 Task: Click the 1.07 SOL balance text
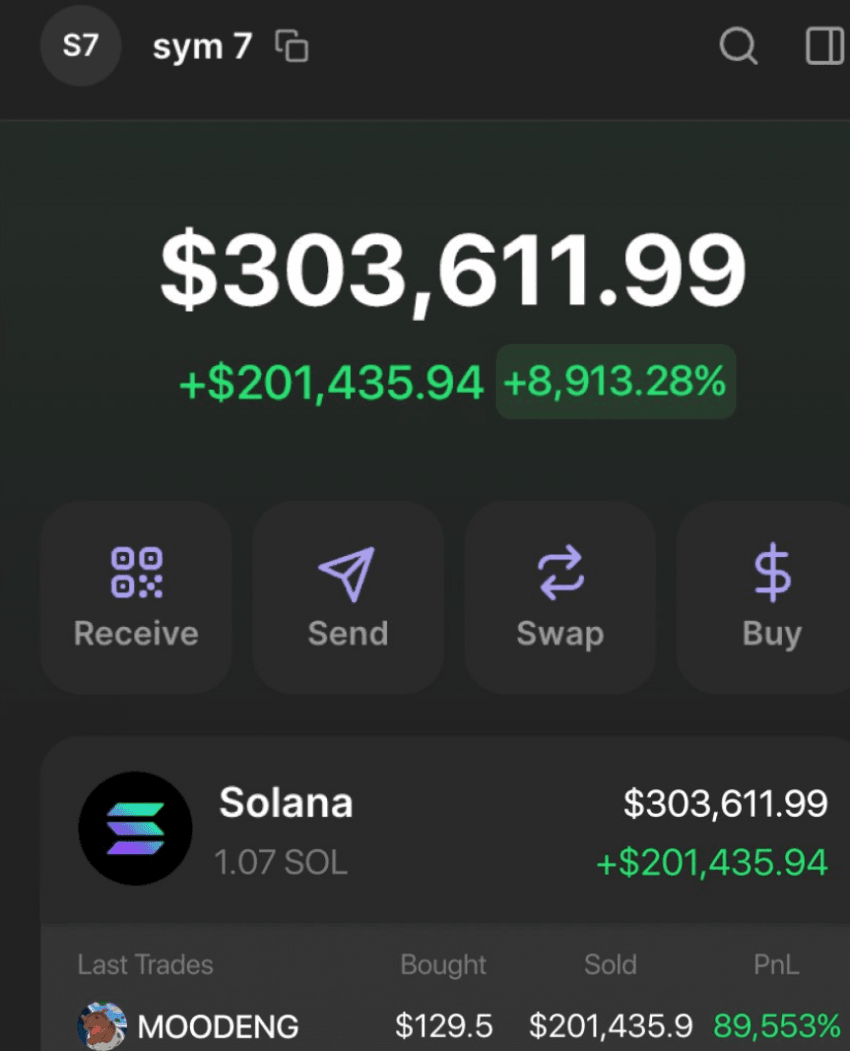(x=281, y=863)
